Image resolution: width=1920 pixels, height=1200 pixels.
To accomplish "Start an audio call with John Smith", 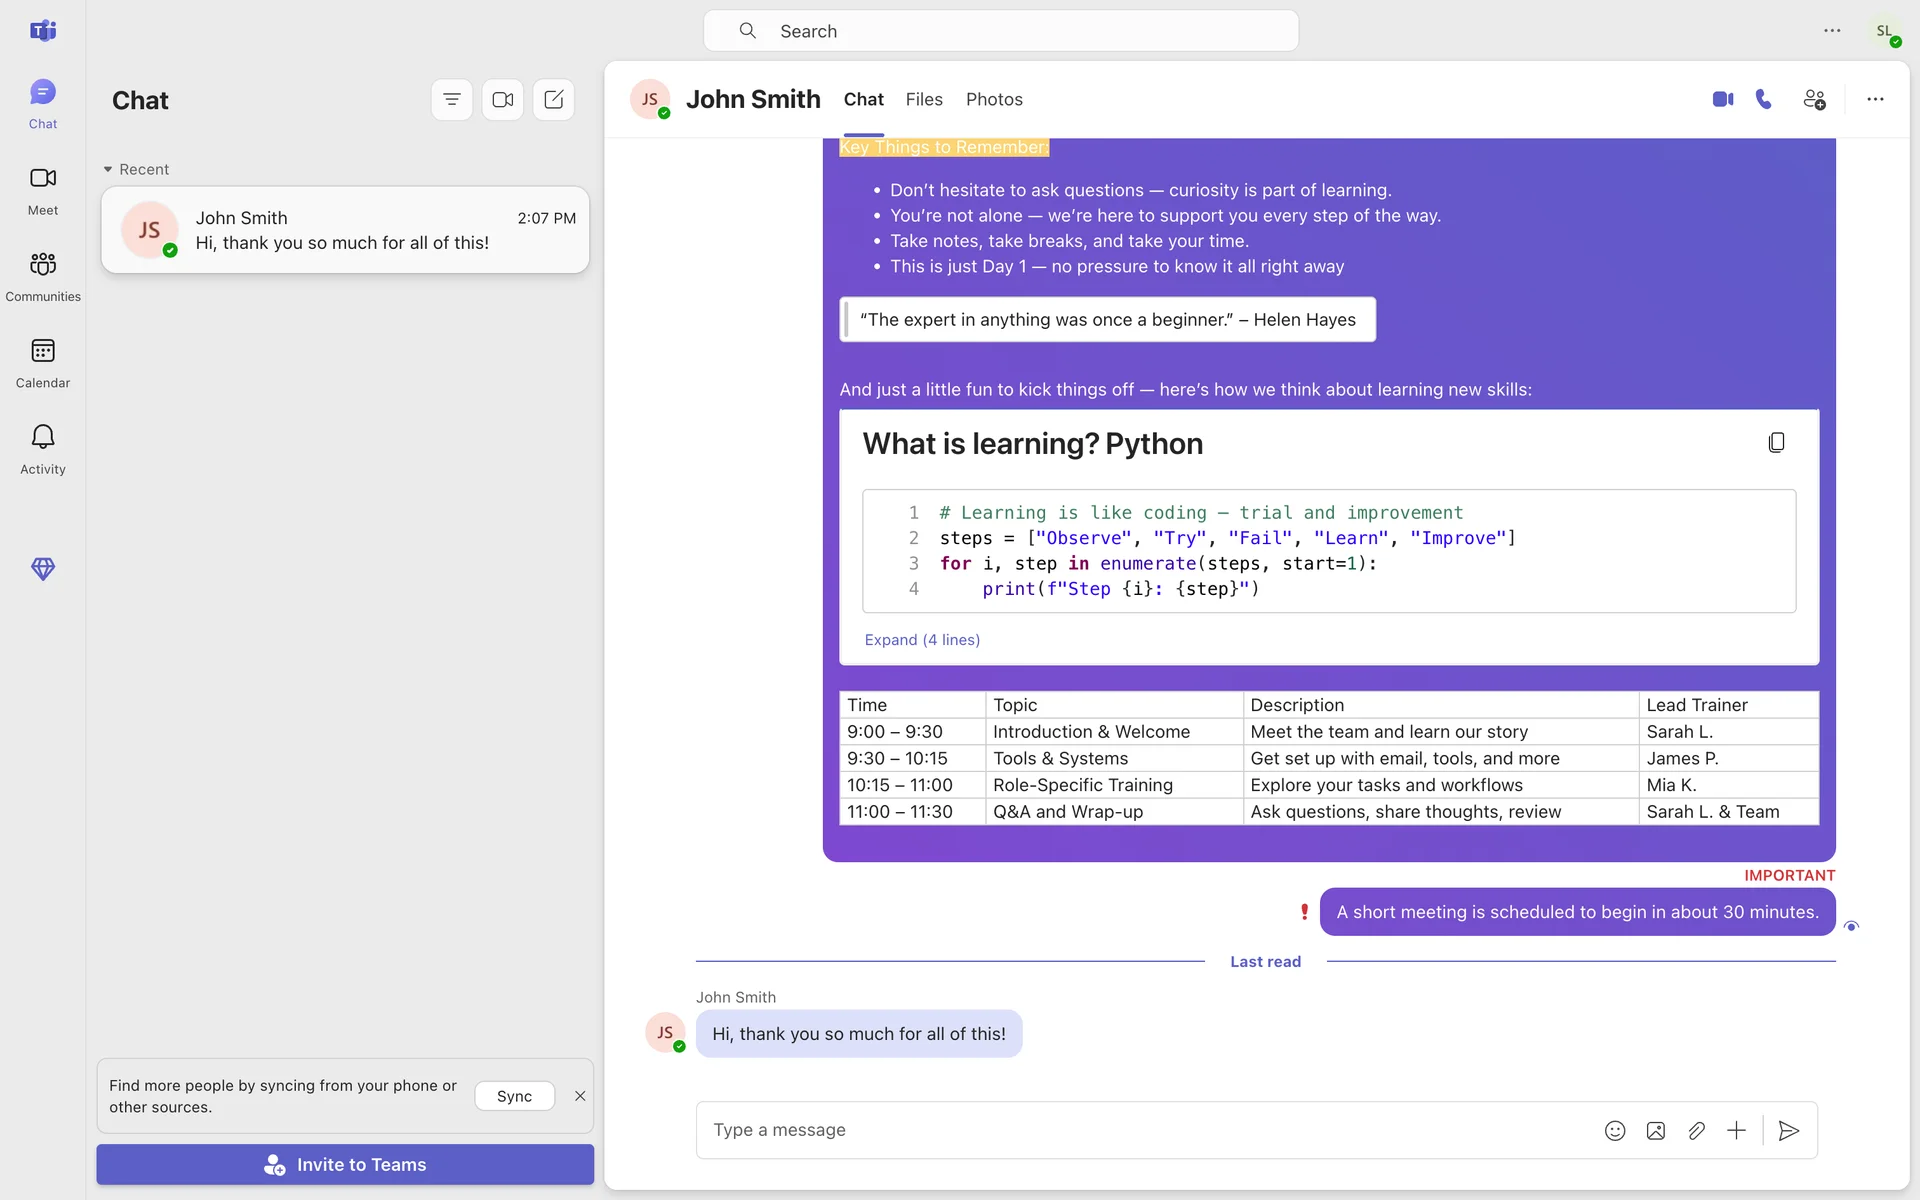I will (1764, 99).
